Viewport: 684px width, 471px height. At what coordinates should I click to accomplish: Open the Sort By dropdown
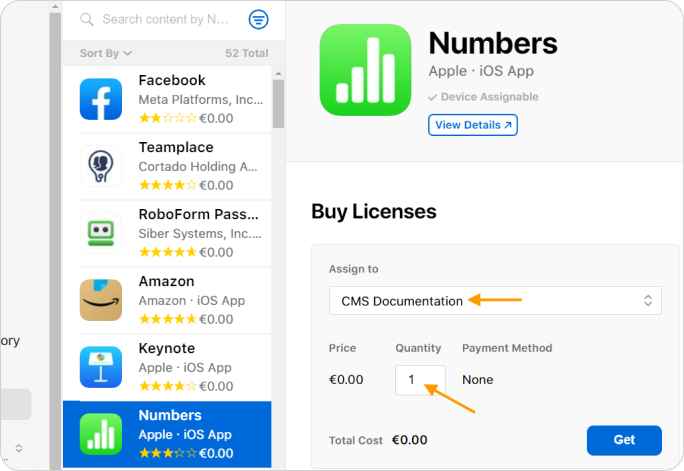pyautogui.click(x=106, y=53)
